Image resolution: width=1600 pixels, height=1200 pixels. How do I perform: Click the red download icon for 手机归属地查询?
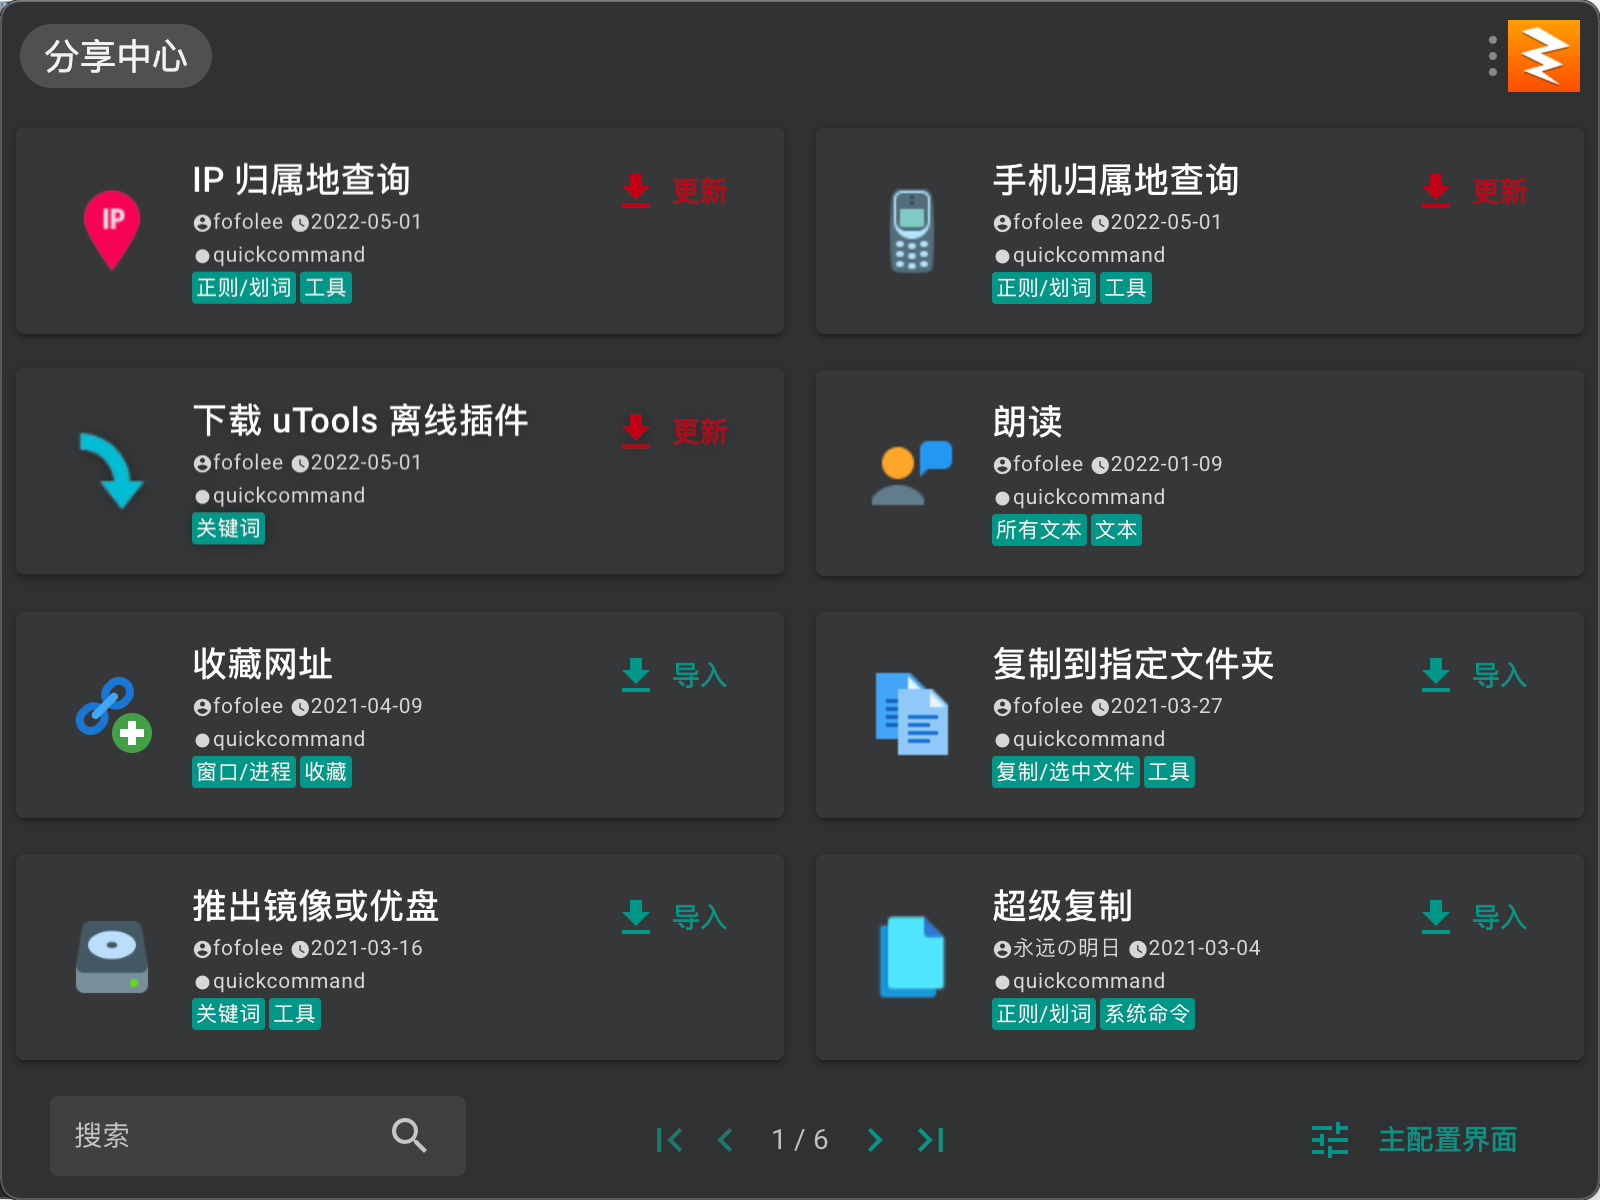[1436, 190]
